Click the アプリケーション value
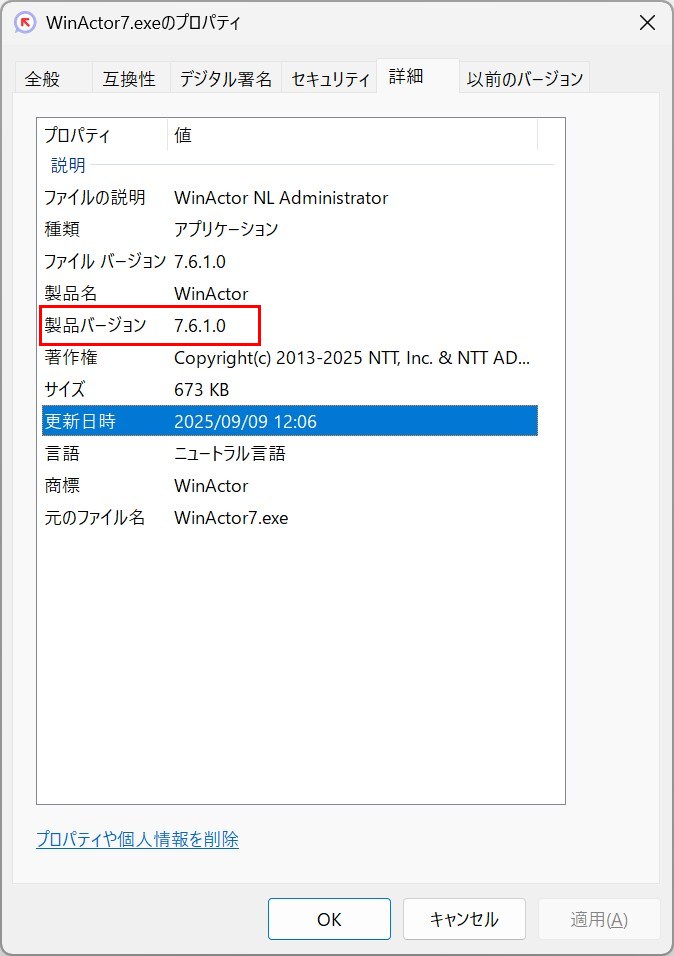 pyautogui.click(x=226, y=229)
